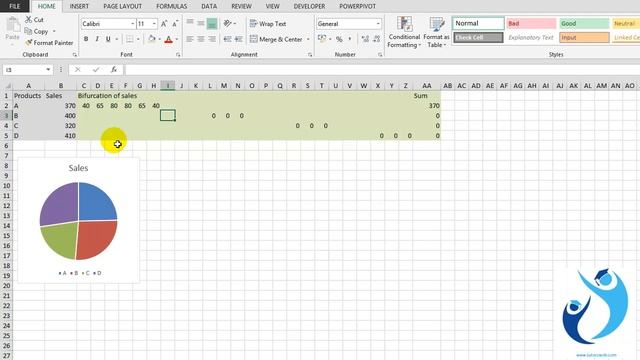The width and height of the screenshot is (640, 360).
Task: Click the Increase Decimal icon
Action: 365,39
